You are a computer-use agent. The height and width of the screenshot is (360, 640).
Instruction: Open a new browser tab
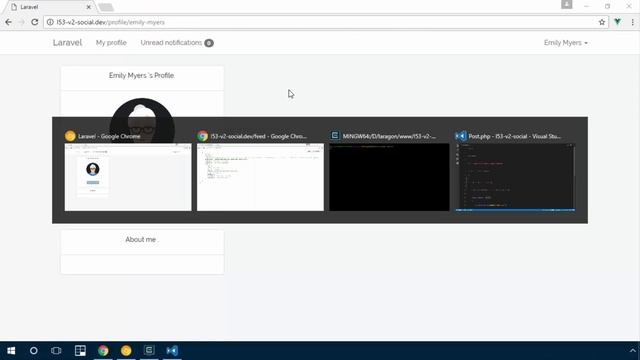pos(106,7)
